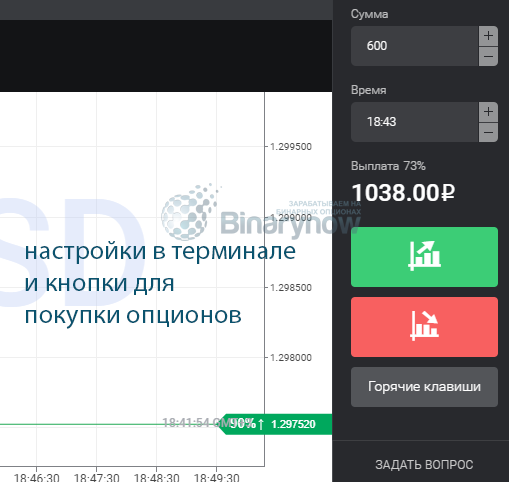Viewport: 509px width, 482px height.
Task: Buy a put option with red button
Action: coord(424,327)
